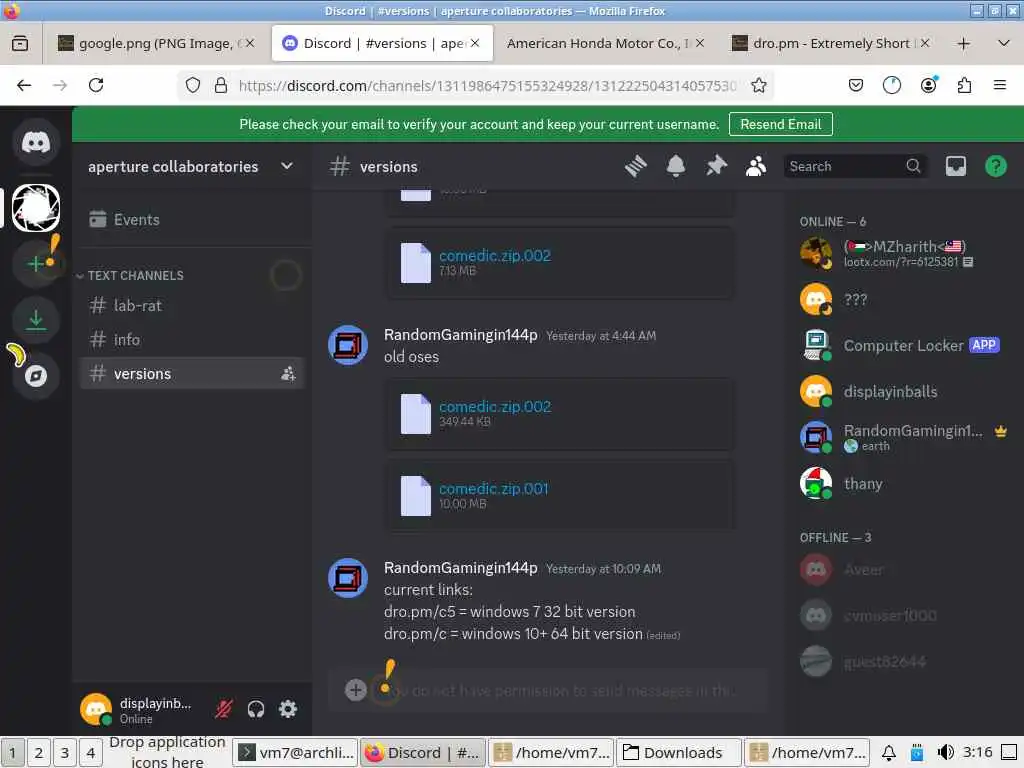This screenshot has width=1024, height=768.
Task: Open Notification Settings bell in channel header
Action: (x=676, y=167)
